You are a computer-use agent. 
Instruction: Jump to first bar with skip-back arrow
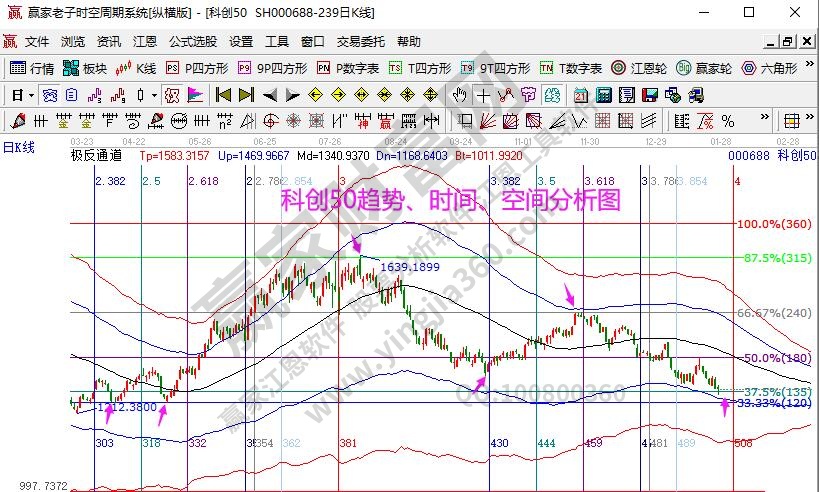coord(223,95)
